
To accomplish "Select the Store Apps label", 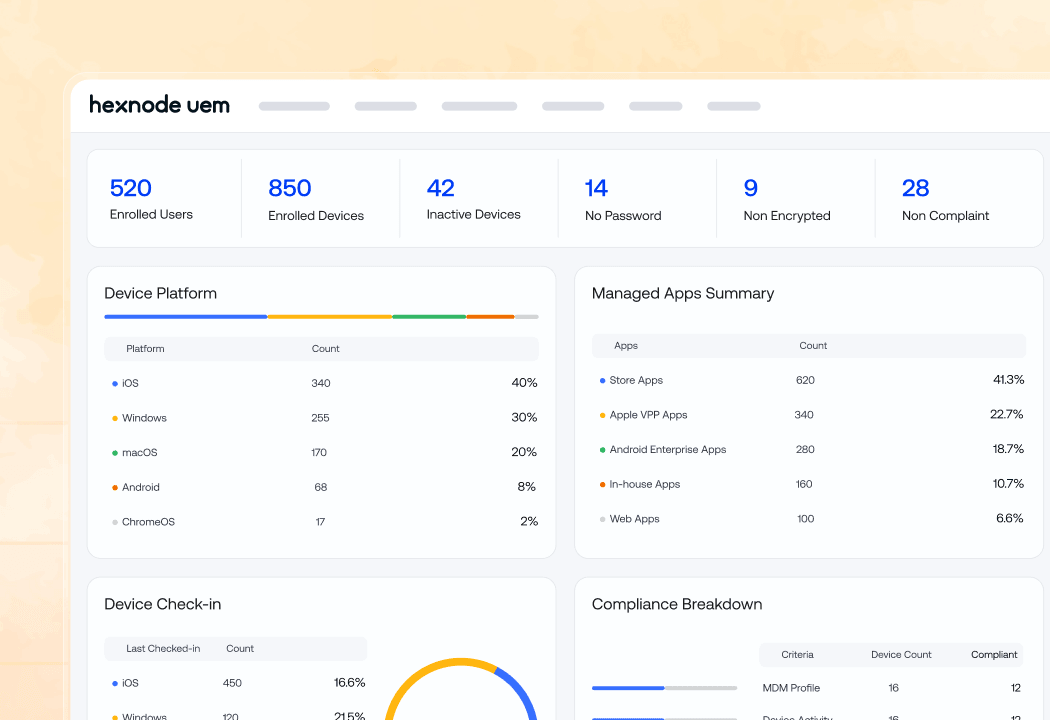I will click(636, 380).
